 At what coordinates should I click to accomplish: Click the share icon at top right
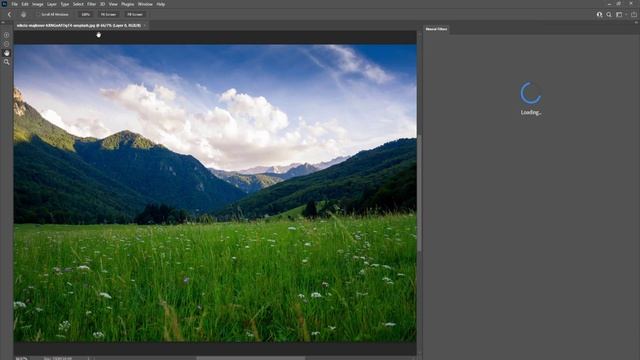(634, 15)
